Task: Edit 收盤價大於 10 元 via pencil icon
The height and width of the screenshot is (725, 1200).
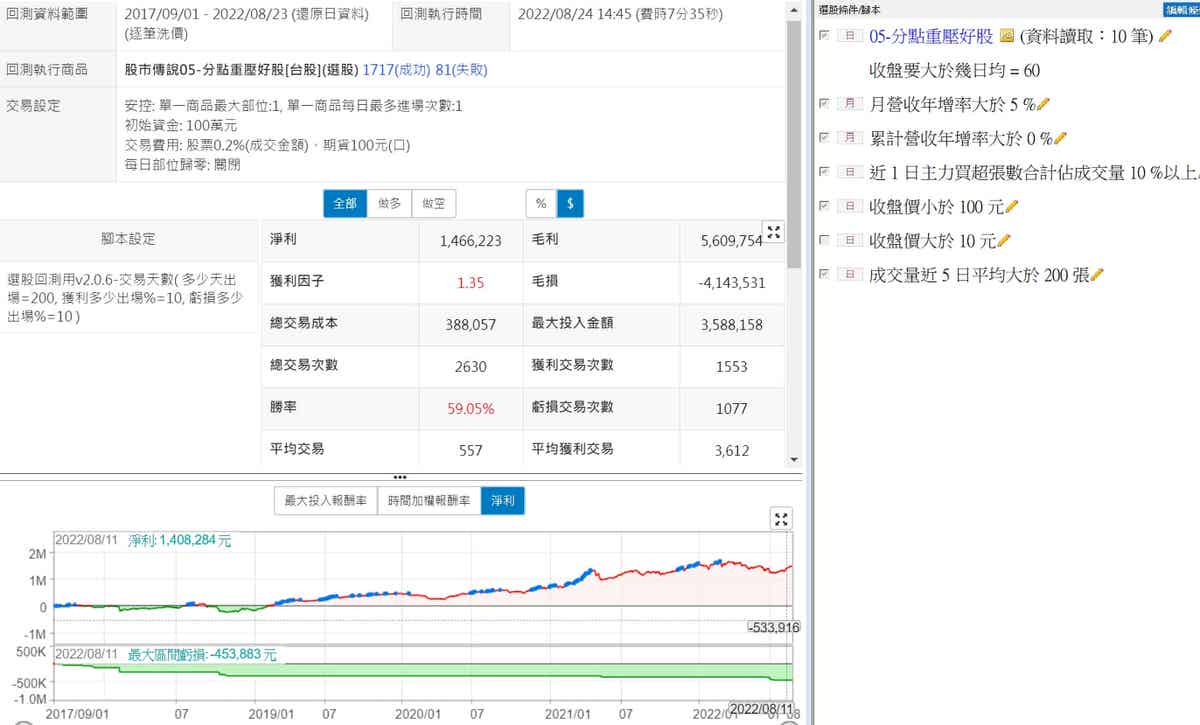Action: point(1004,241)
